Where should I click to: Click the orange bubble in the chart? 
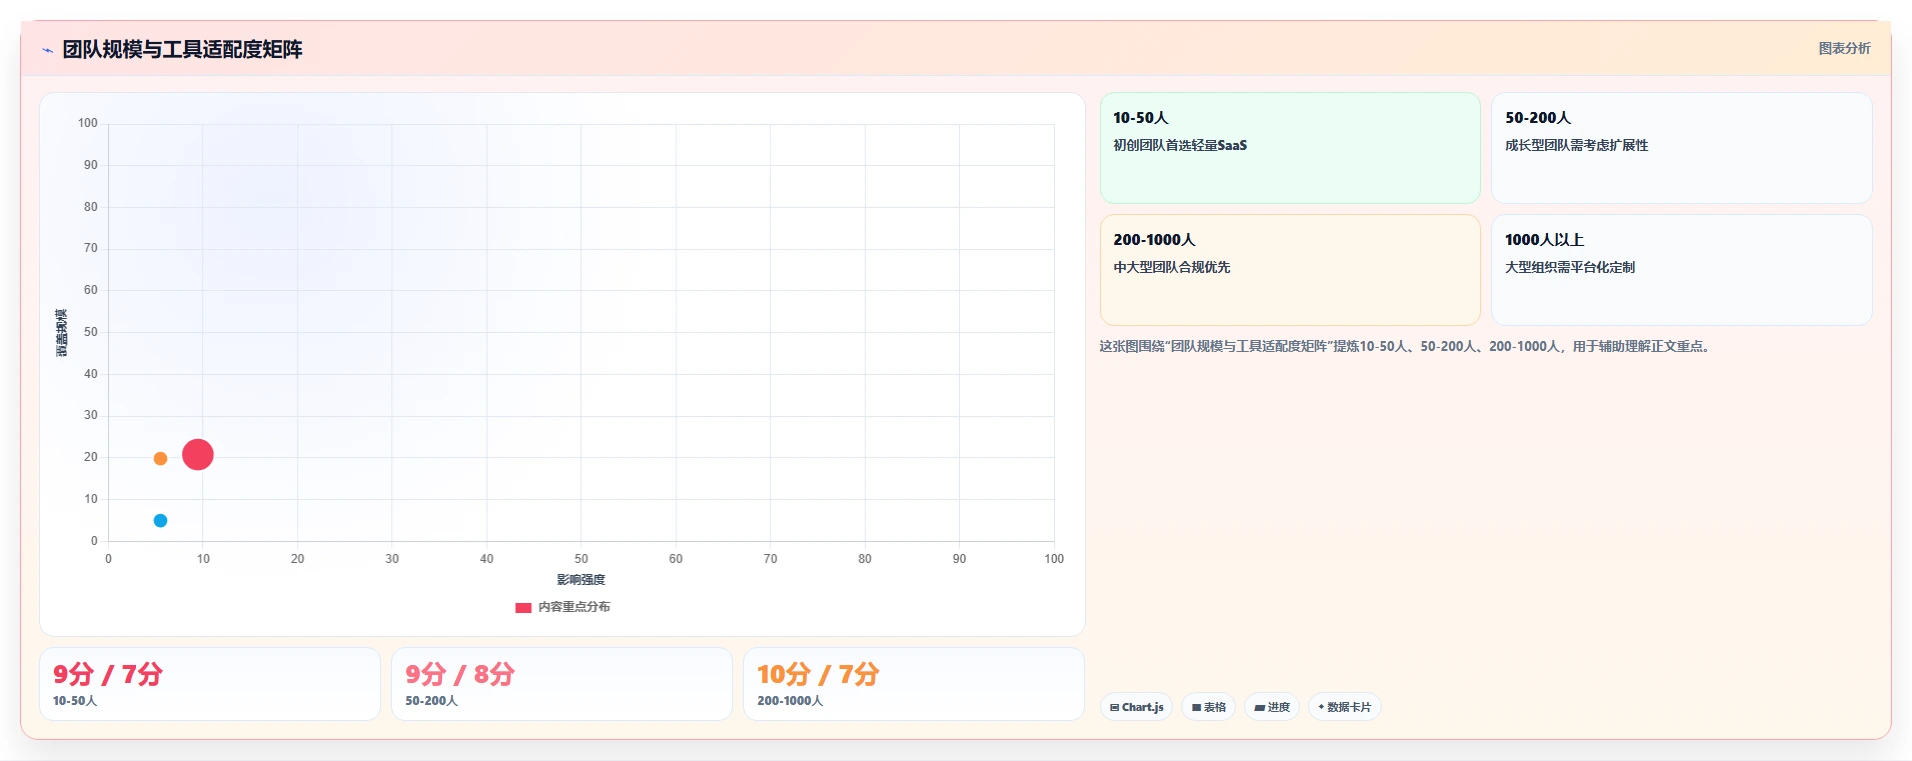pos(160,458)
